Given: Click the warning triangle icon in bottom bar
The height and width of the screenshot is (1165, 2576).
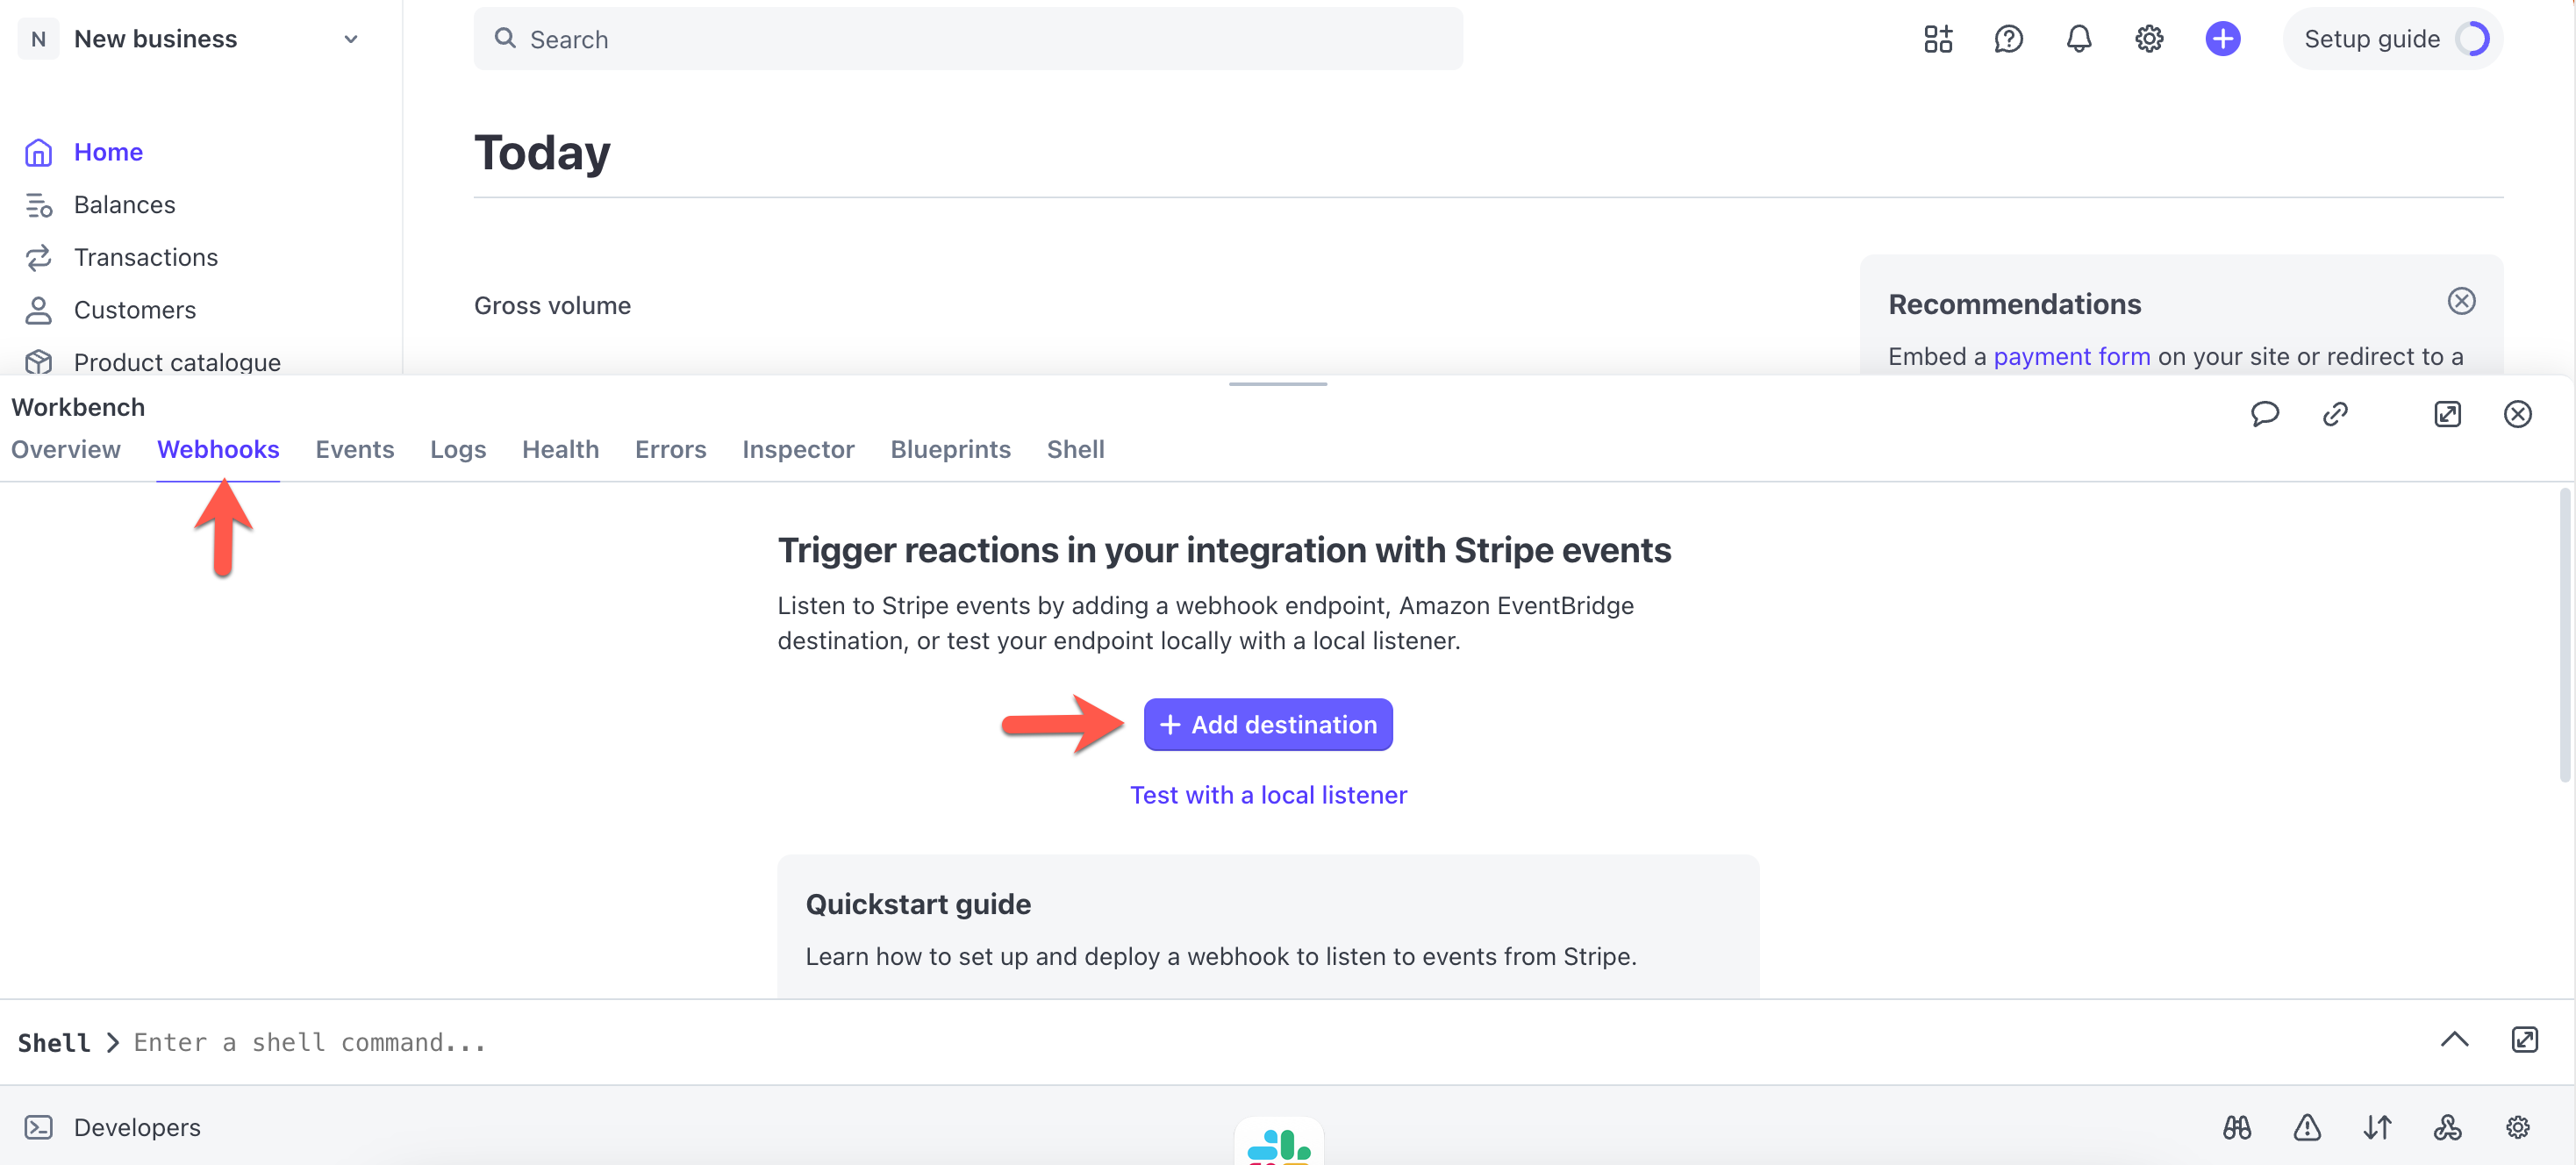Looking at the screenshot, I should pos(2306,1127).
